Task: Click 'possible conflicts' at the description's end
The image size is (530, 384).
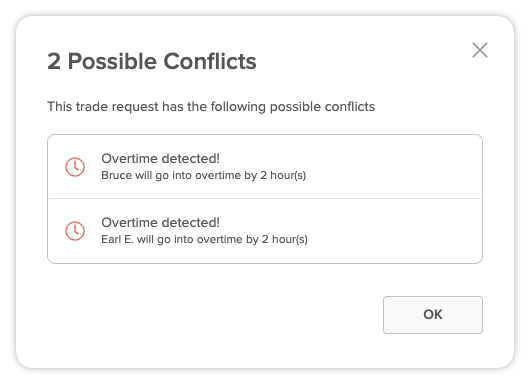Action: (322, 107)
